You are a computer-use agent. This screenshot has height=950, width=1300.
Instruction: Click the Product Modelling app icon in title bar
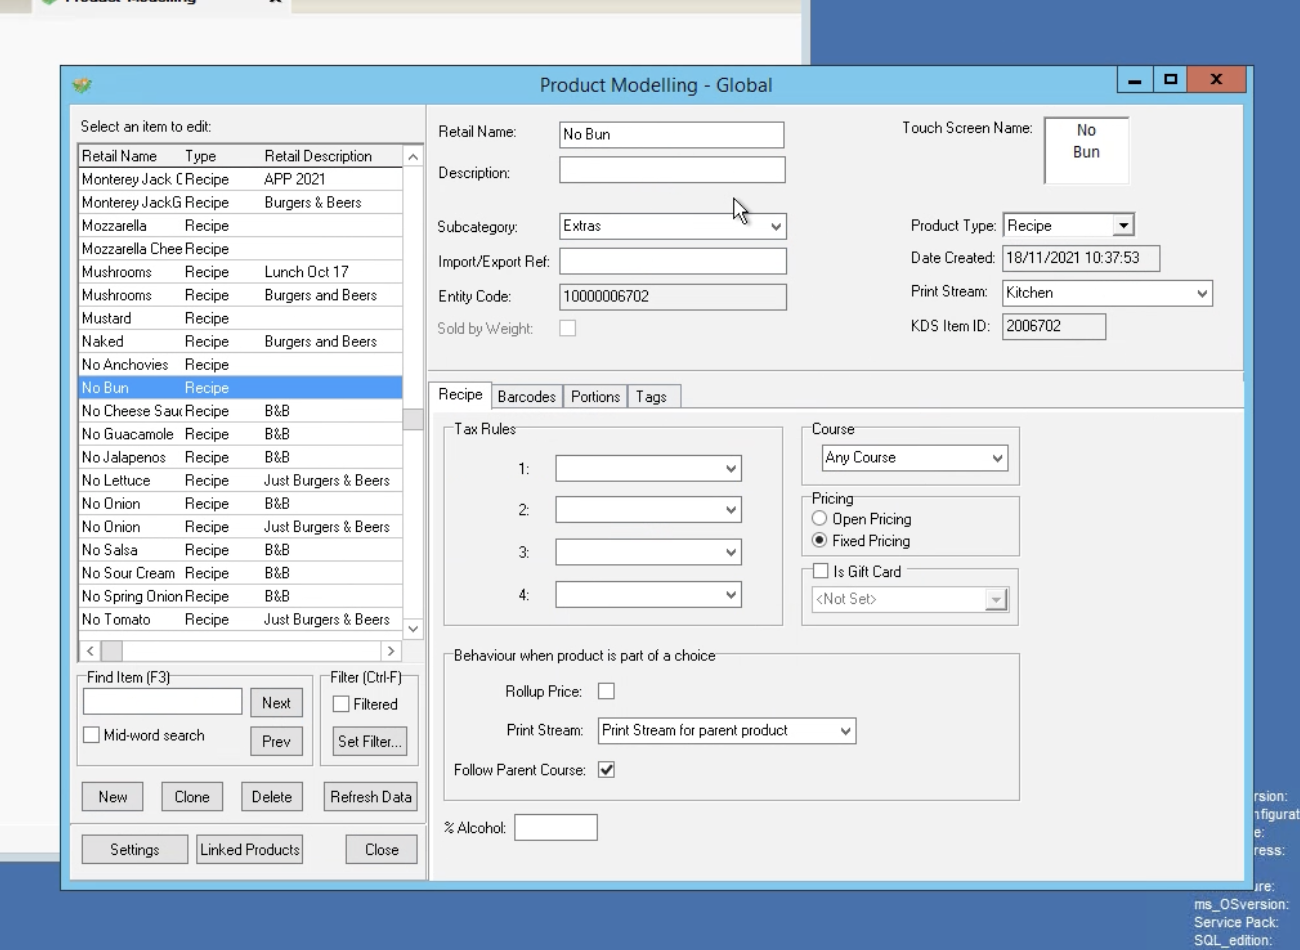pyautogui.click(x=82, y=86)
